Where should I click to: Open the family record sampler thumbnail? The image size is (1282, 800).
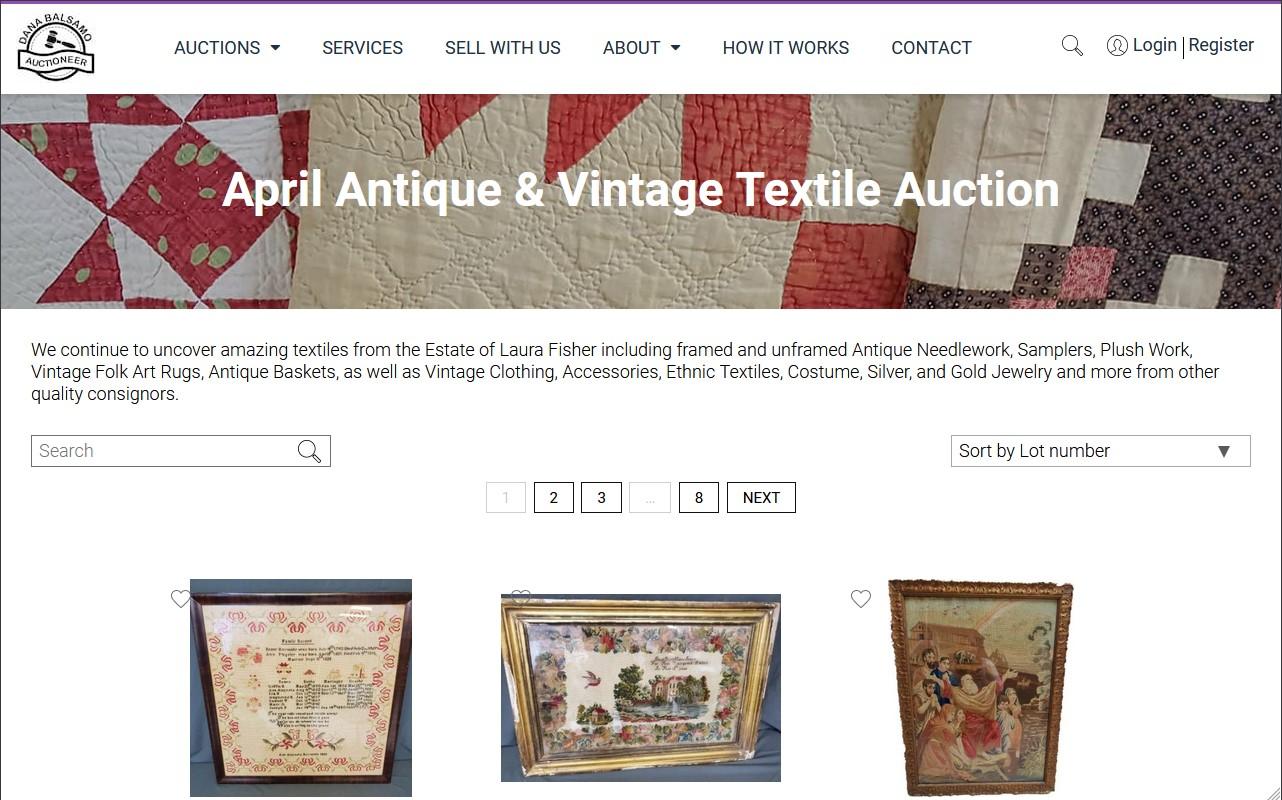tap(301, 688)
